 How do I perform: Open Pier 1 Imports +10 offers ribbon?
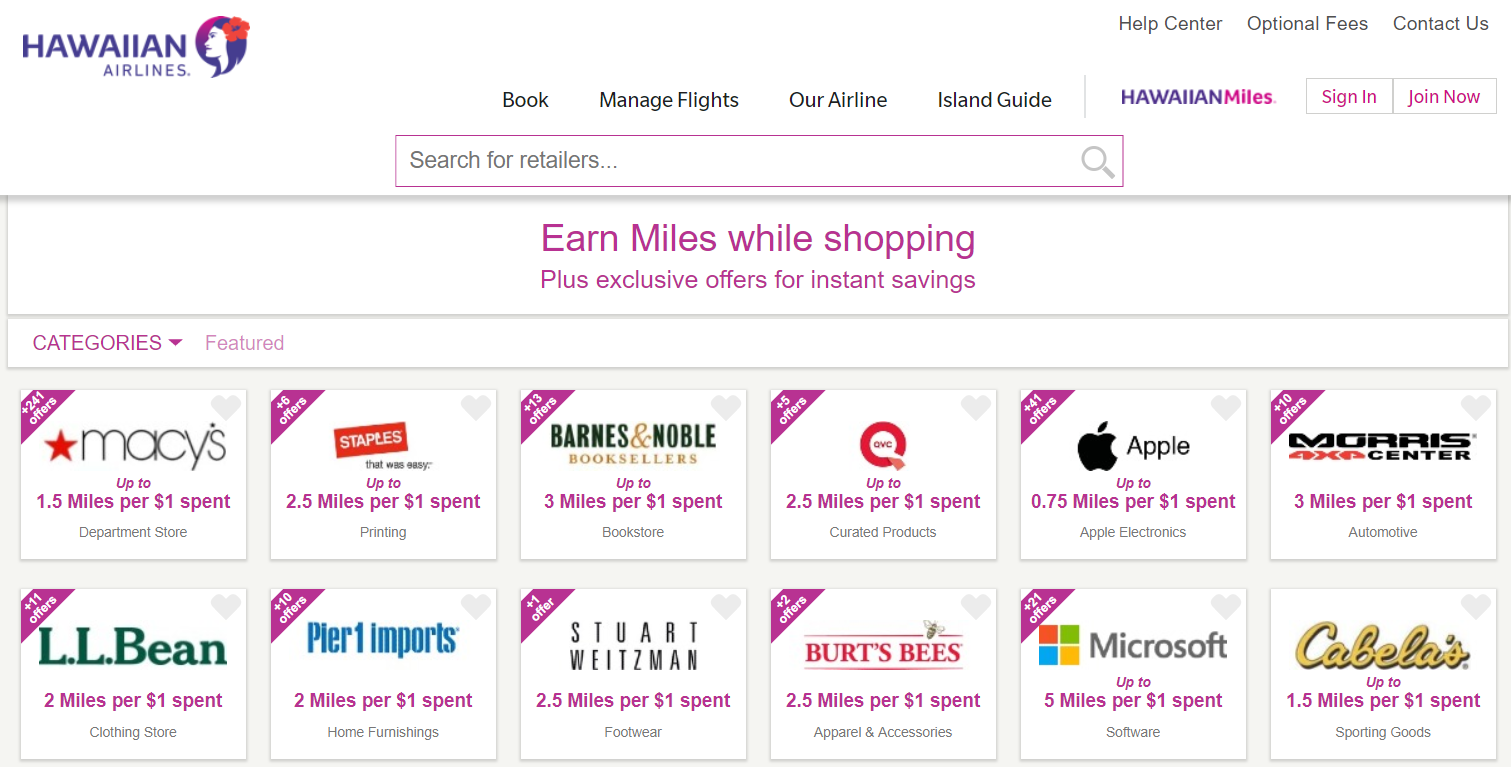(290, 608)
